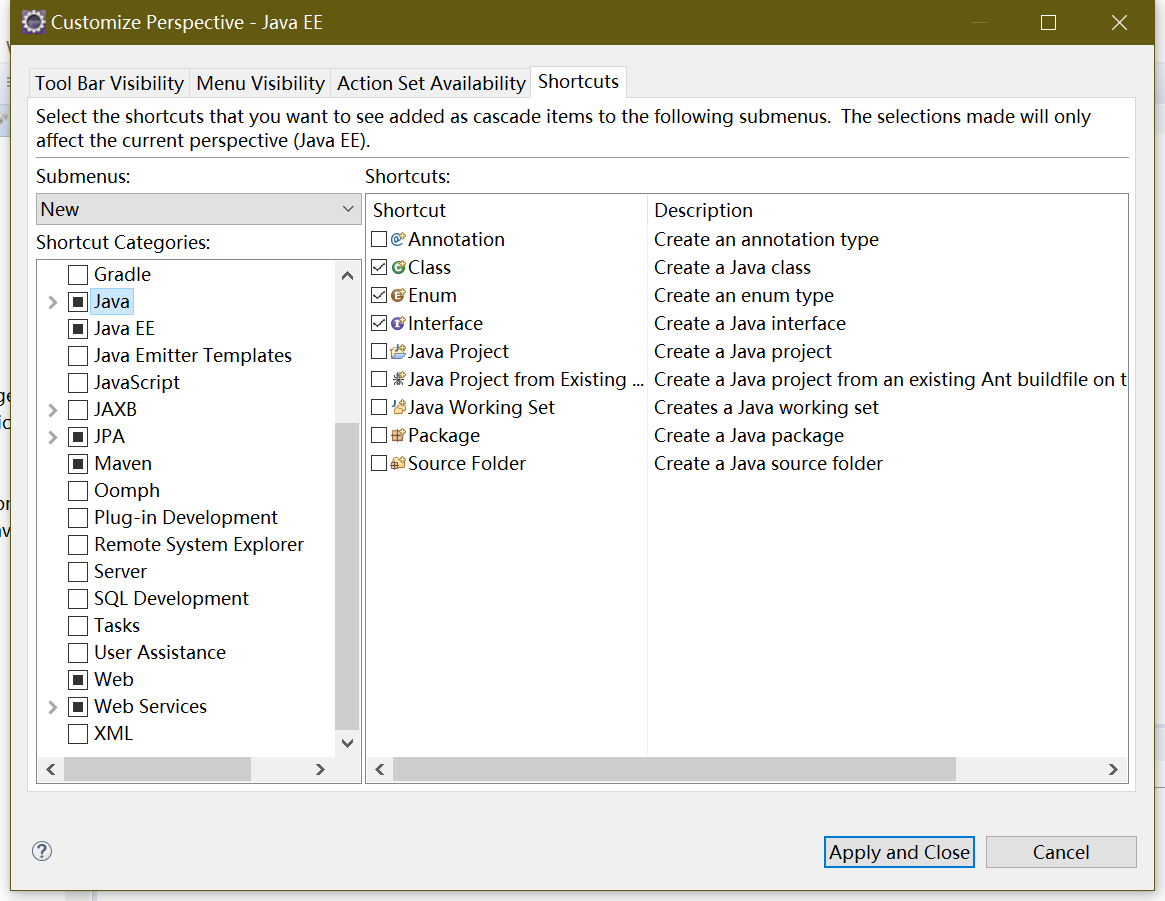Toggle the Java EE category checkbox
Viewport: 1165px width, 901px height.
coord(78,328)
